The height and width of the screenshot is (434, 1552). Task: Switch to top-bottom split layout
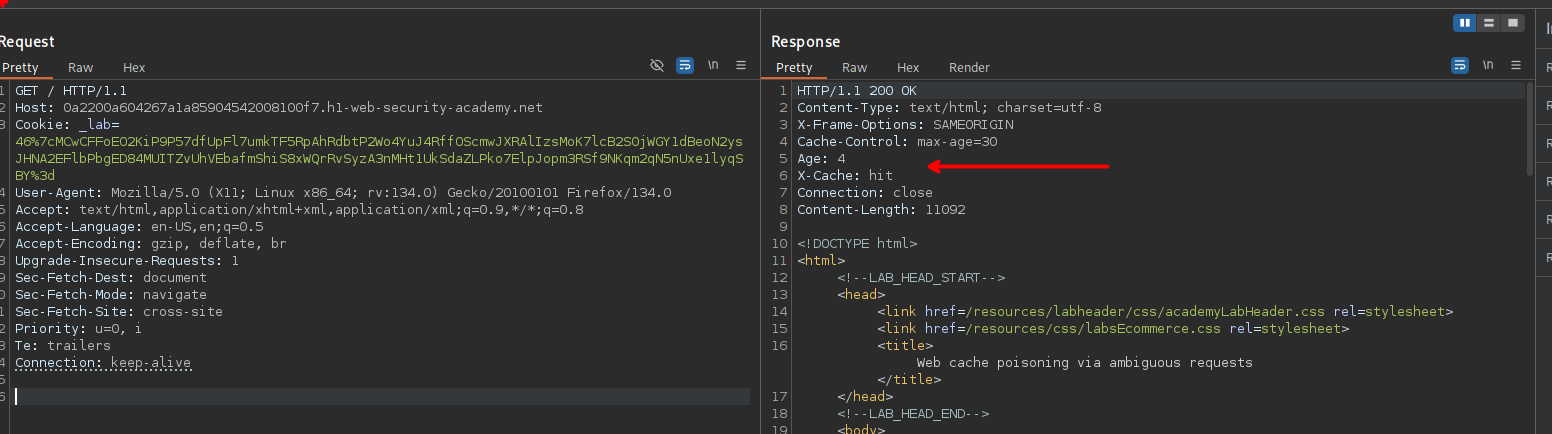point(1489,23)
